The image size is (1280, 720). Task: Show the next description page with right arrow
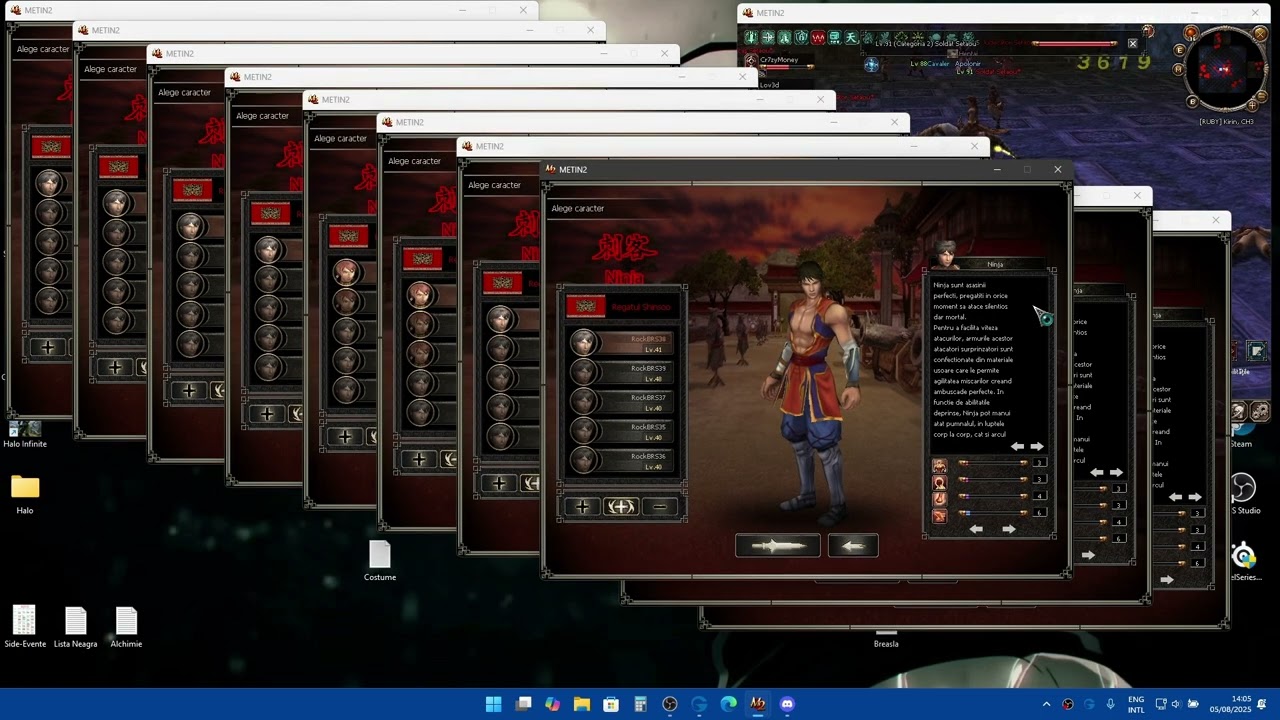coord(1037,446)
